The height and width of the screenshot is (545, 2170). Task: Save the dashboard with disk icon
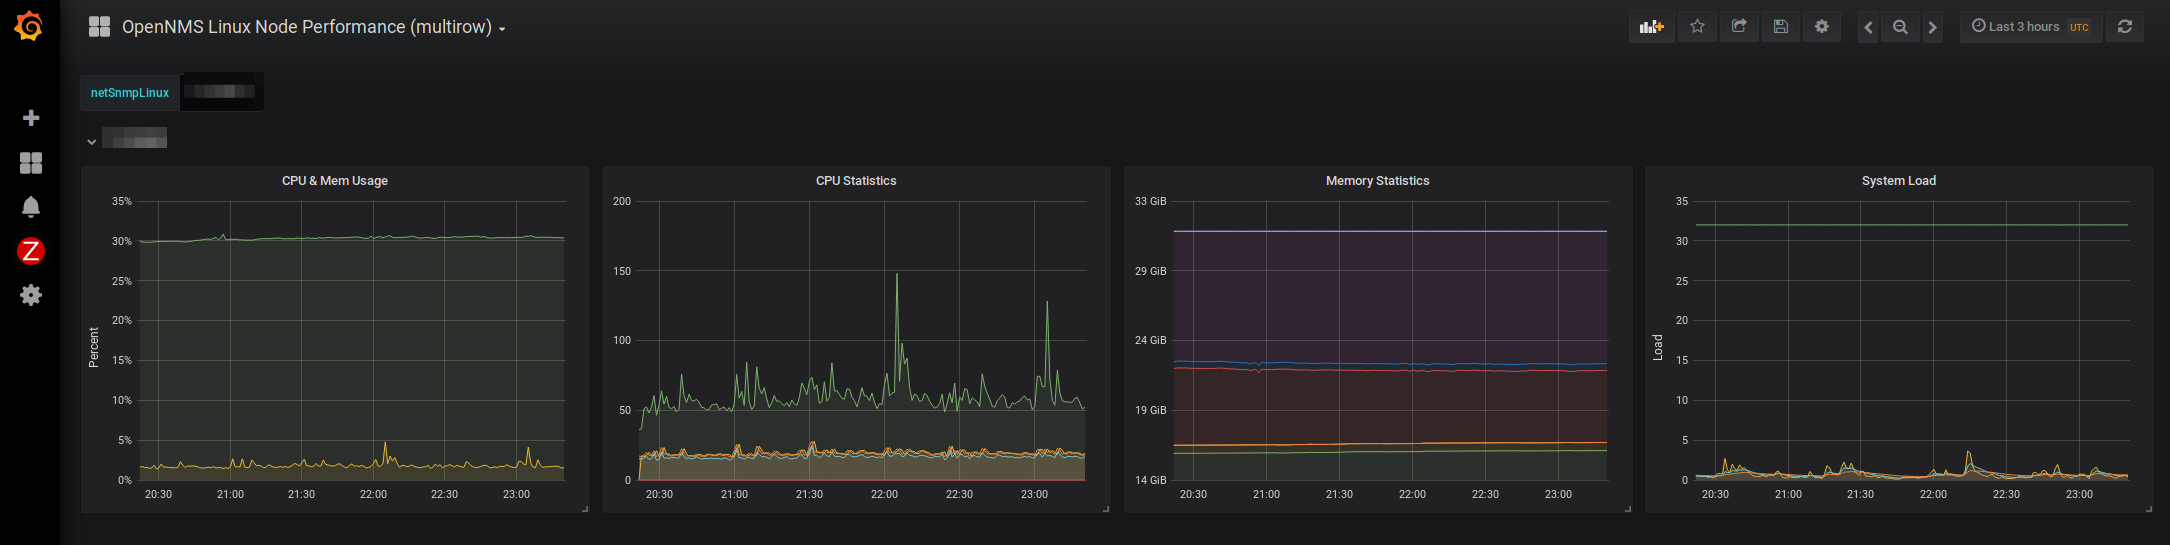1781,27
